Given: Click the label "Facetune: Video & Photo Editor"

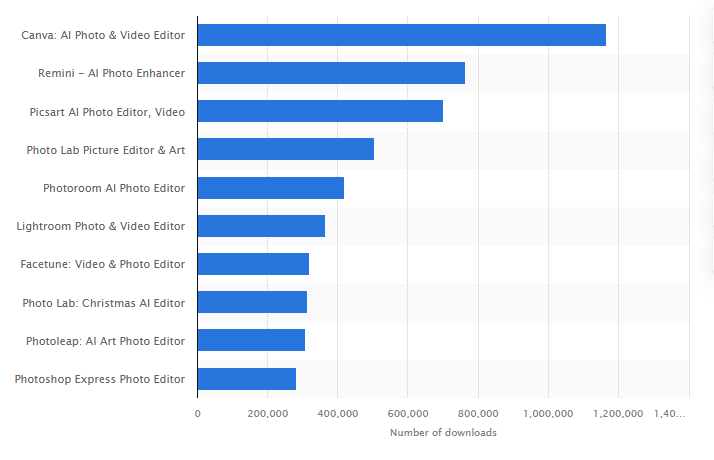Looking at the screenshot, I should pyautogui.click(x=102, y=264).
